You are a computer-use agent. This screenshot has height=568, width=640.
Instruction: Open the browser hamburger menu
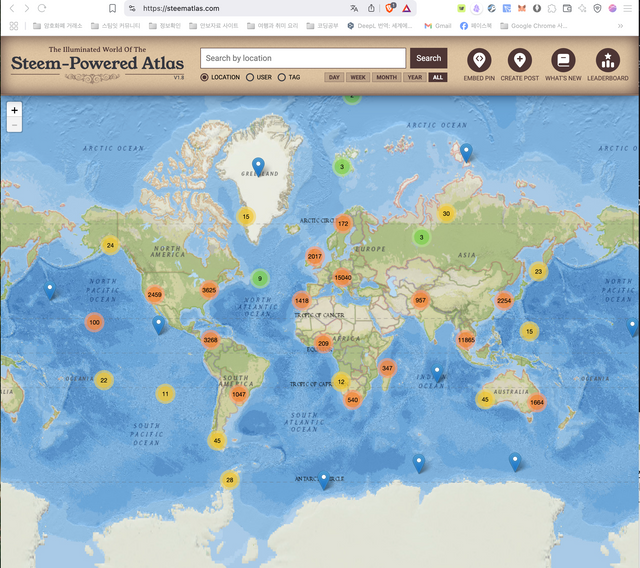pos(627,8)
